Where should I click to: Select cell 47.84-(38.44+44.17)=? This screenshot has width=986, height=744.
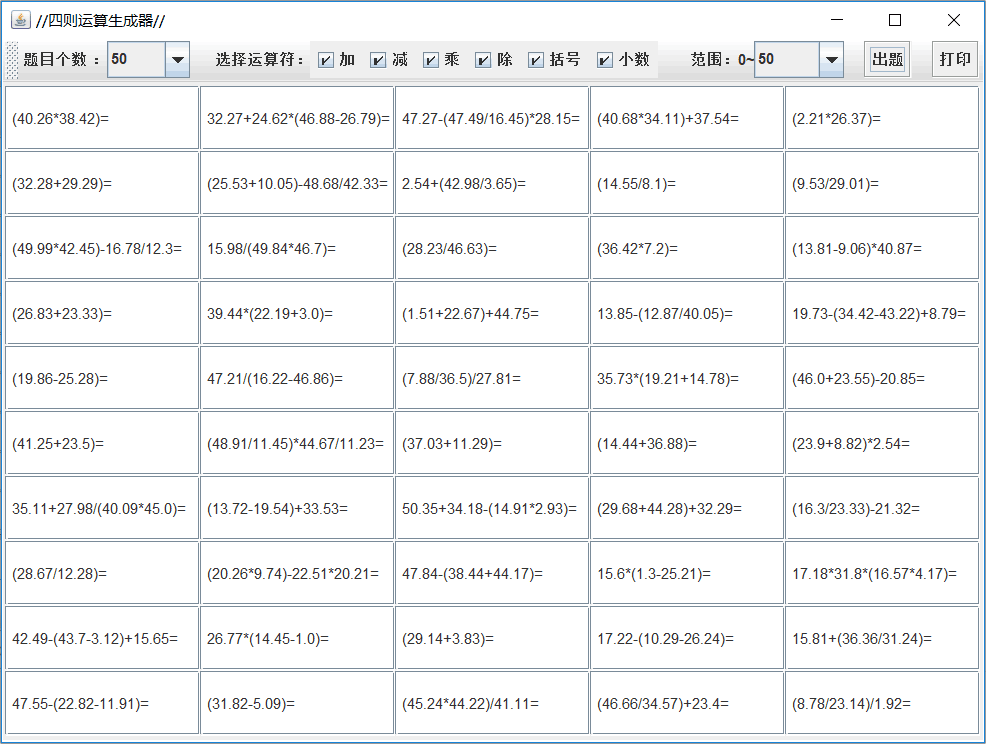click(x=492, y=574)
